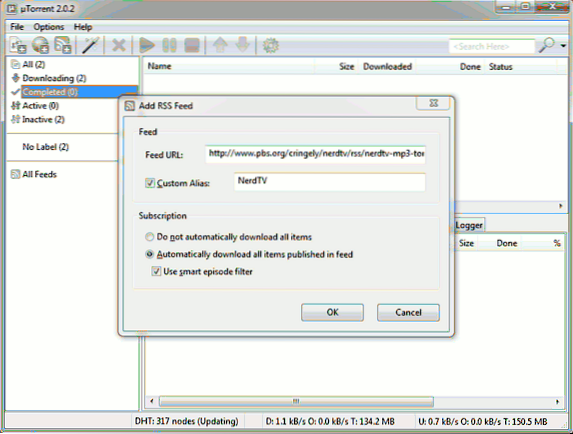This screenshot has width=573, height=434.
Task: Click bottom scrollbar right arrow
Action: [x=557, y=401]
